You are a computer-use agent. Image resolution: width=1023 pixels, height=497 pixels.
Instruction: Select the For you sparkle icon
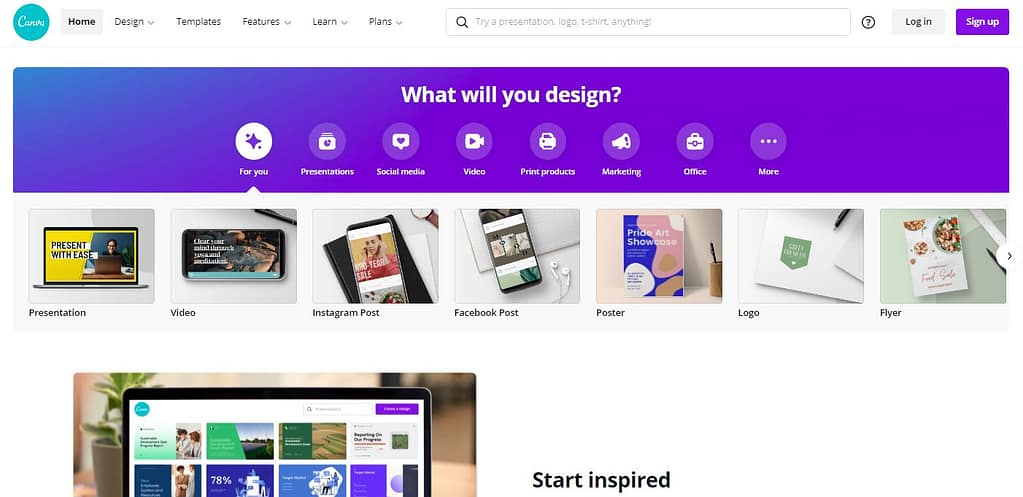click(x=254, y=141)
